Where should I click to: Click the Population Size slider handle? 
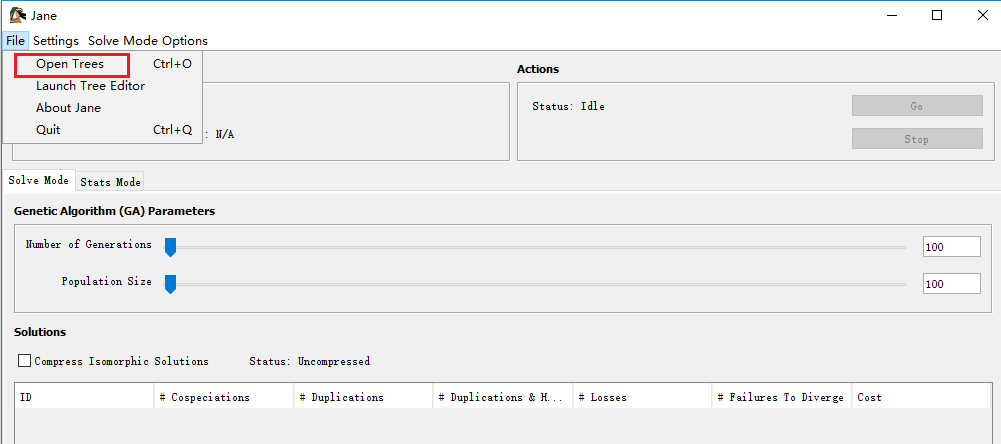coord(170,283)
